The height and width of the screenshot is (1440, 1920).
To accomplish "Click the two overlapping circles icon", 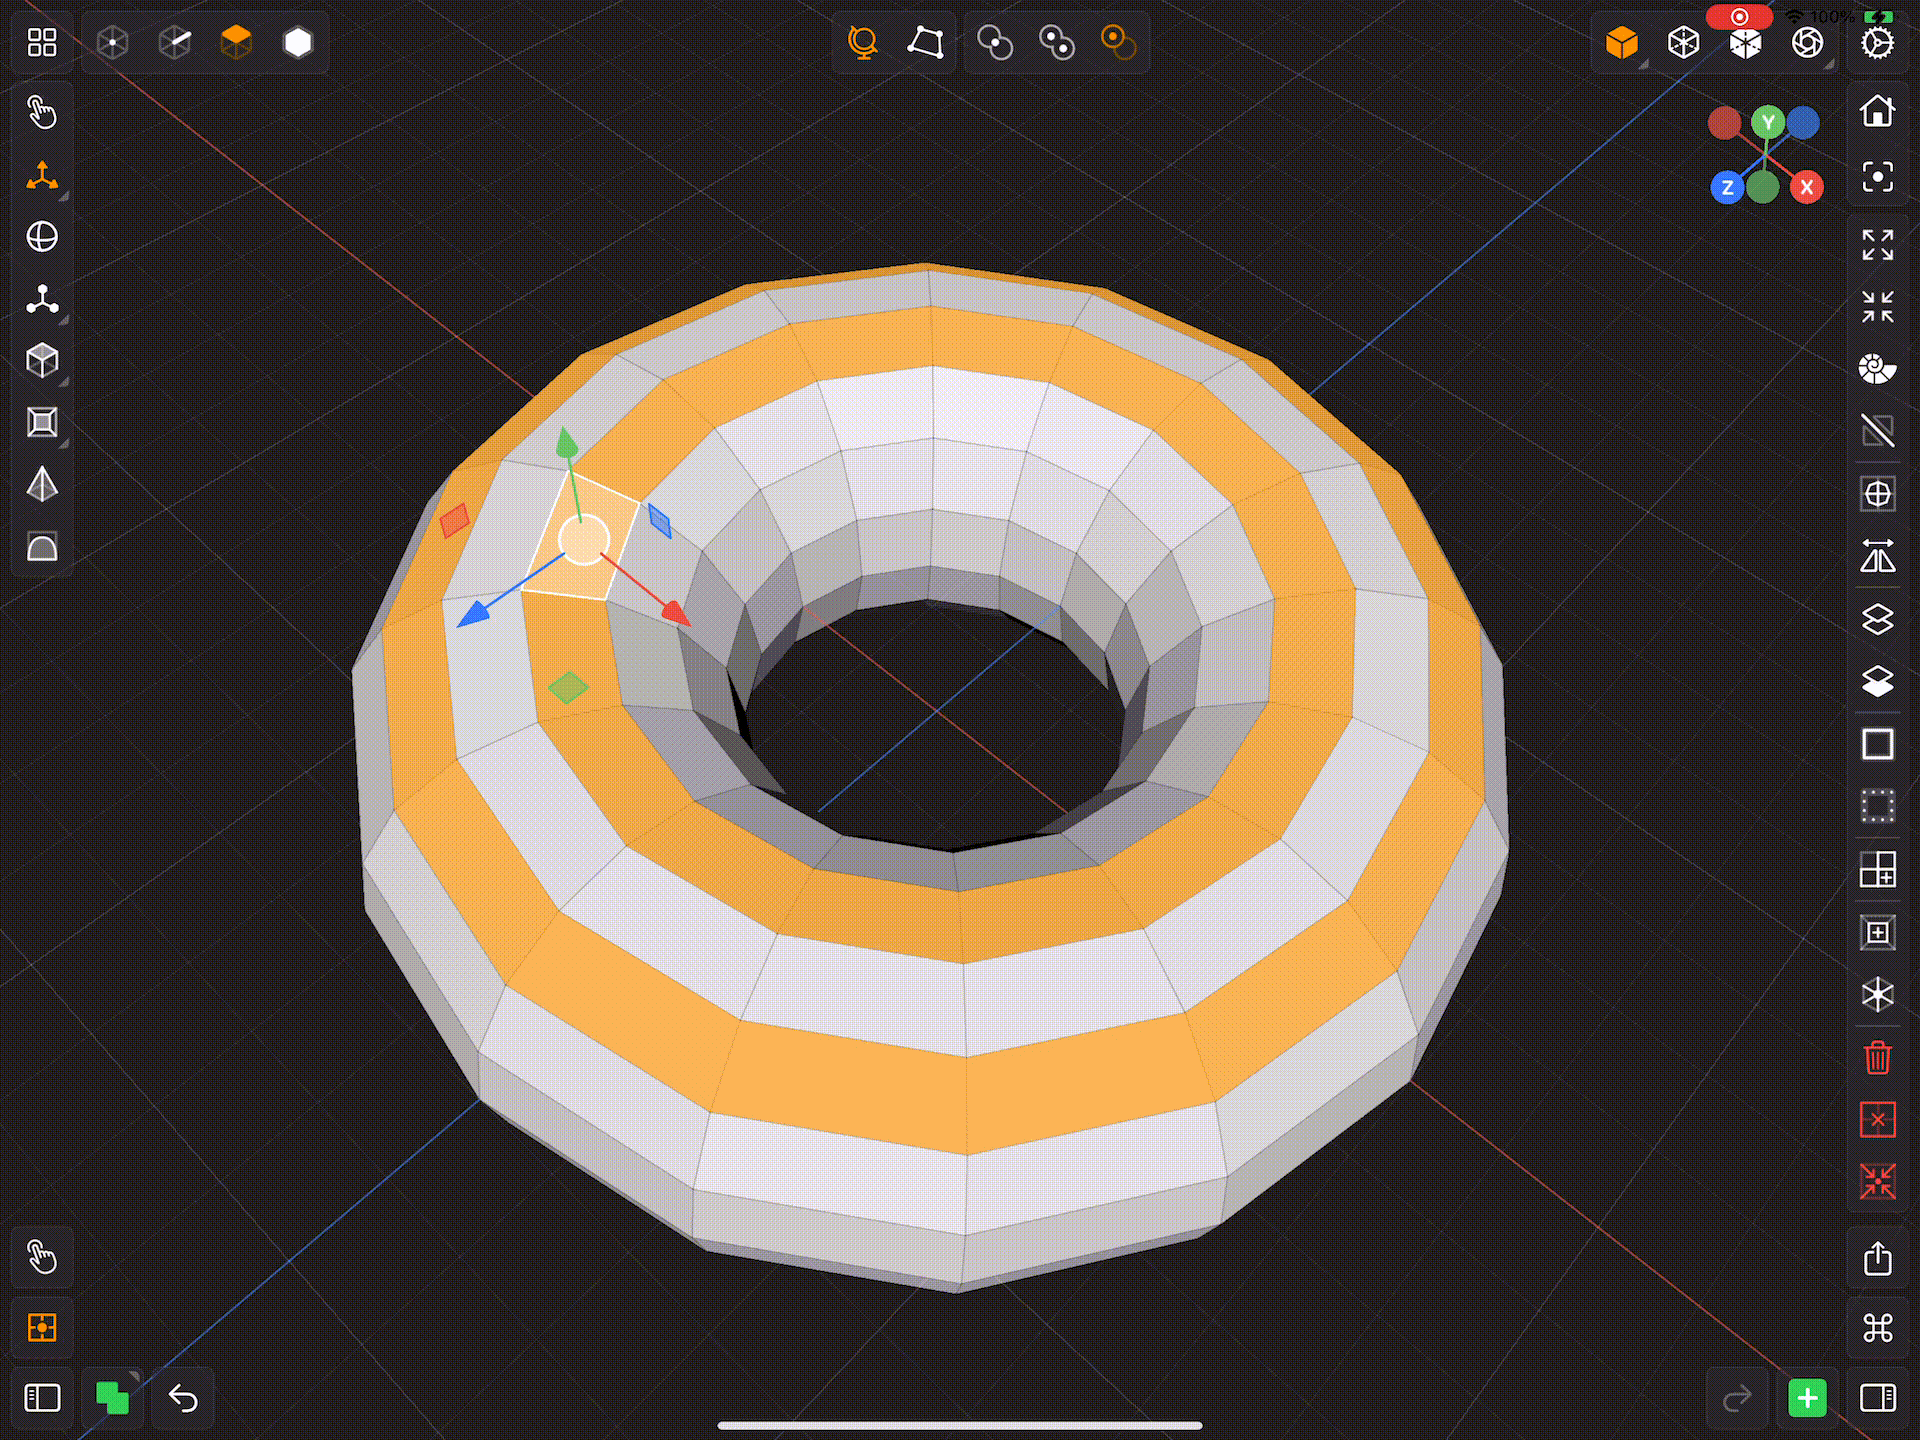I will pyautogui.click(x=995, y=42).
